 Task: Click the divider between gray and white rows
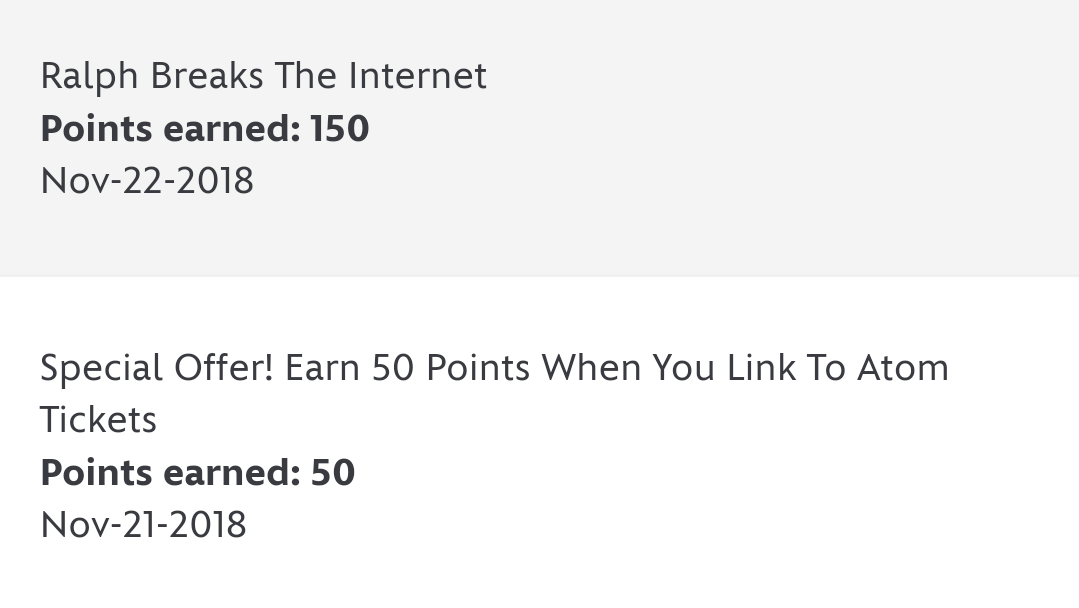[x=540, y=276]
